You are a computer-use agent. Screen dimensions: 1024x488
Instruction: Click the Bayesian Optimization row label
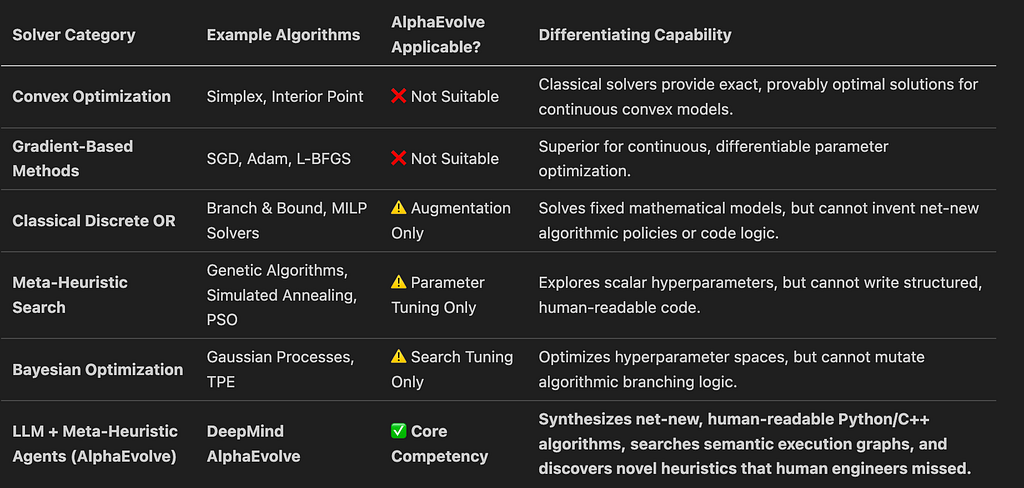point(98,370)
